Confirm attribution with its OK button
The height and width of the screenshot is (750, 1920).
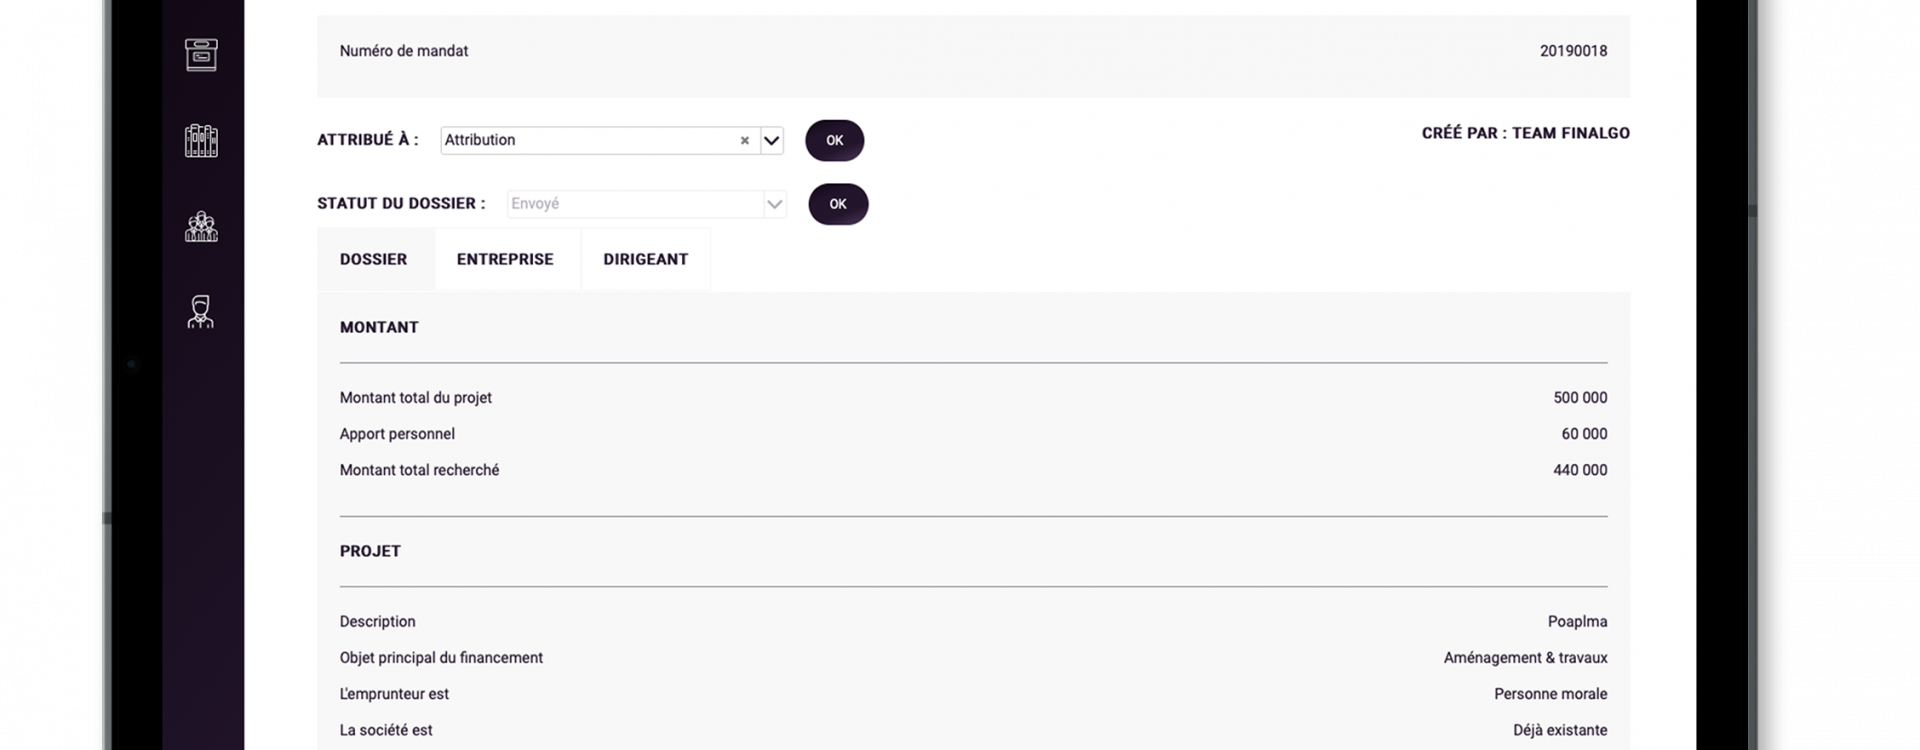pos(835,141)
